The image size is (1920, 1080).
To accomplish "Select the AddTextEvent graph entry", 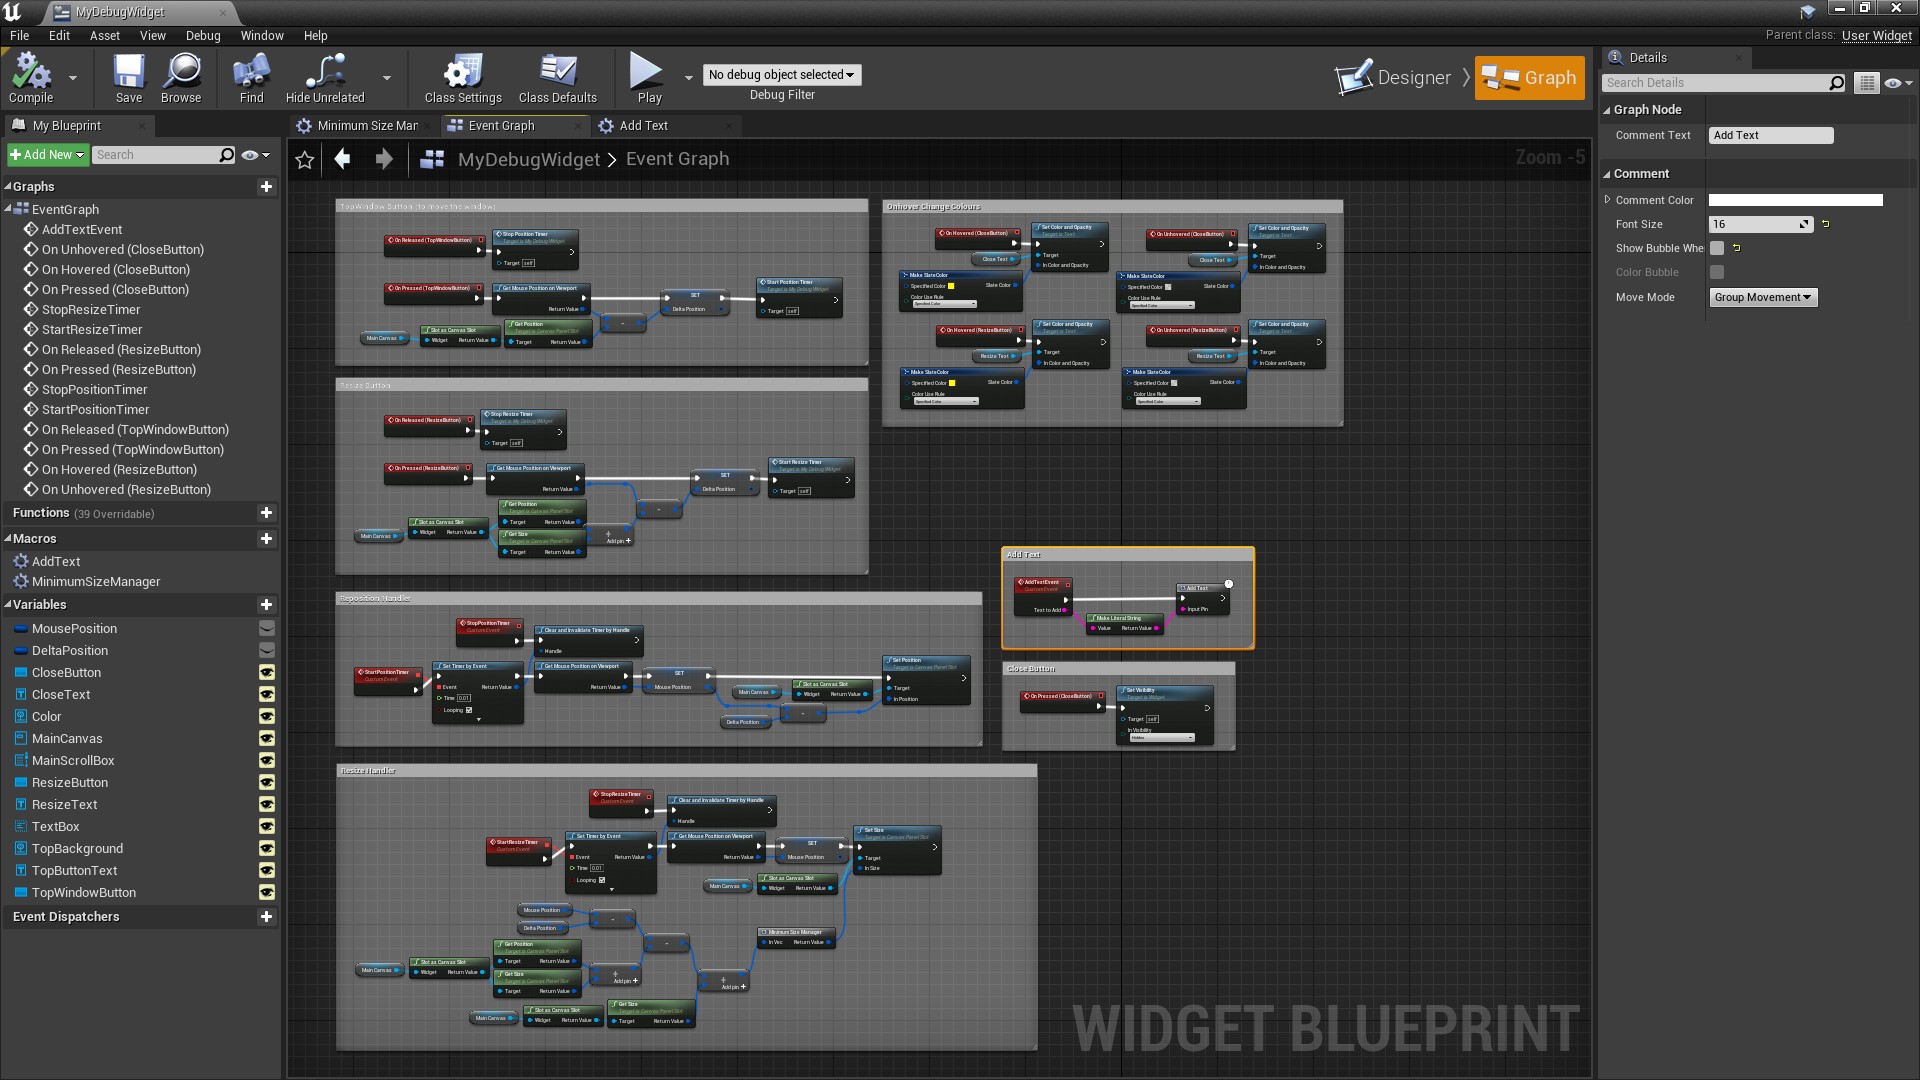I will click(x=82, y=230).
